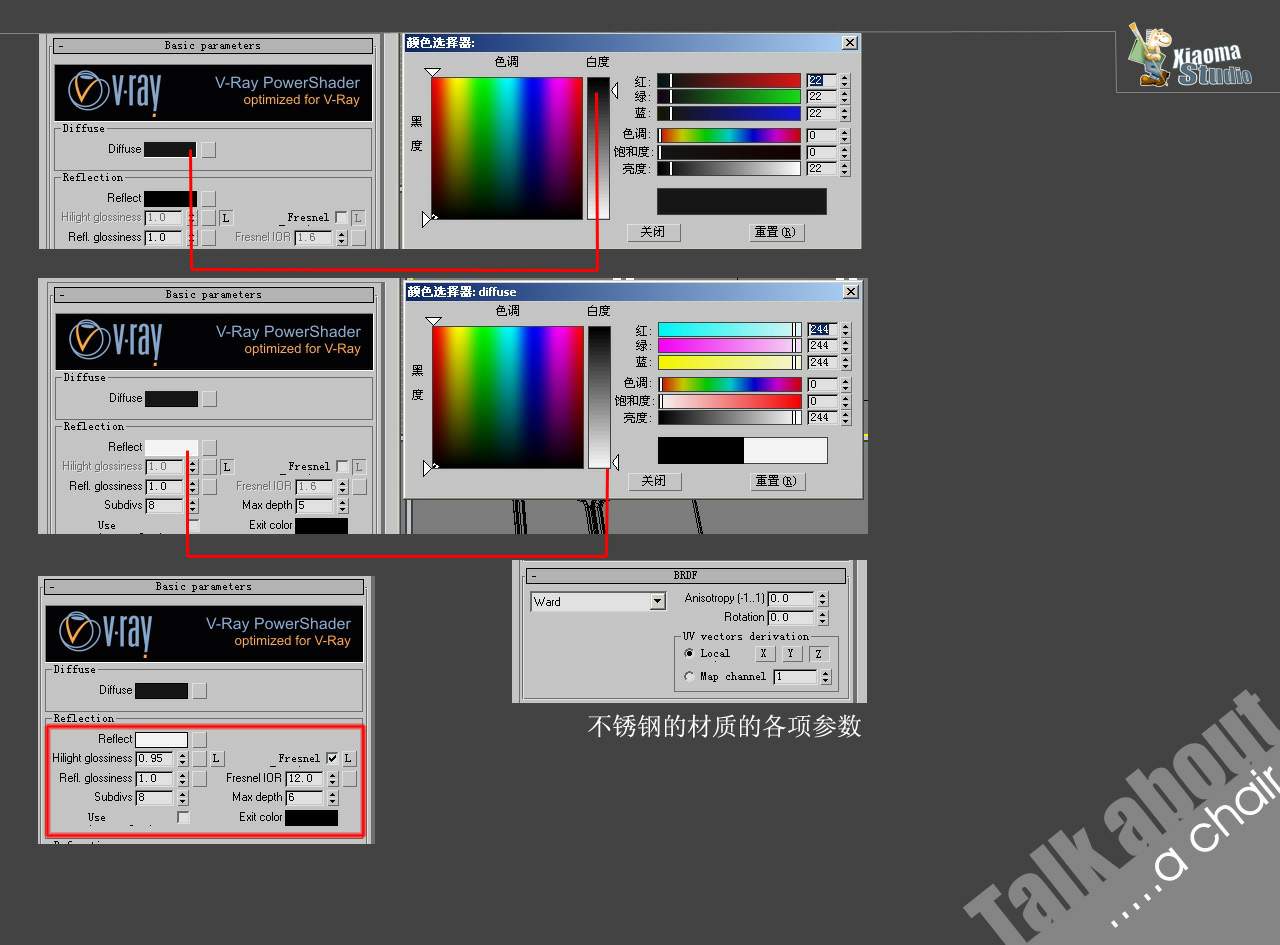Click 重置(R) in the color selector showing 22

click(x=775, y=232)
